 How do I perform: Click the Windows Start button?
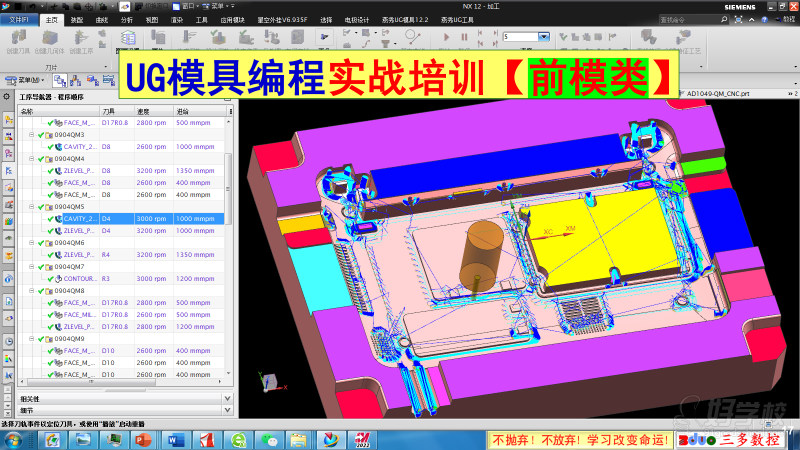(13, 440)
